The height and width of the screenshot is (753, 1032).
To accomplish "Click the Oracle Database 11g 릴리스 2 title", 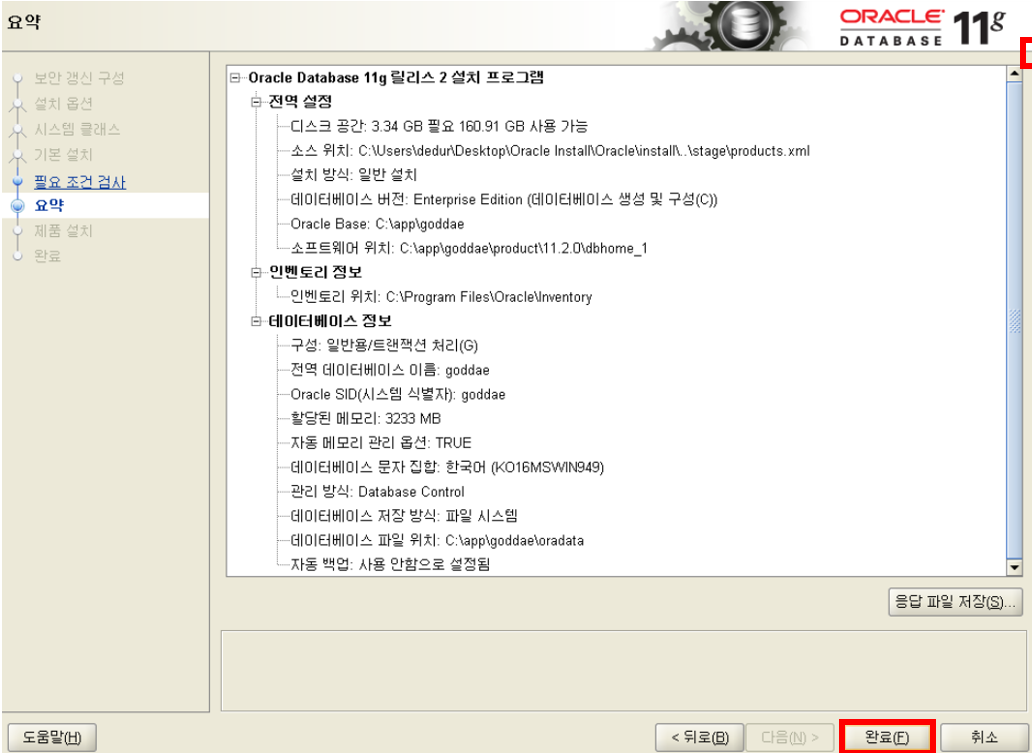I will point(396,78).
